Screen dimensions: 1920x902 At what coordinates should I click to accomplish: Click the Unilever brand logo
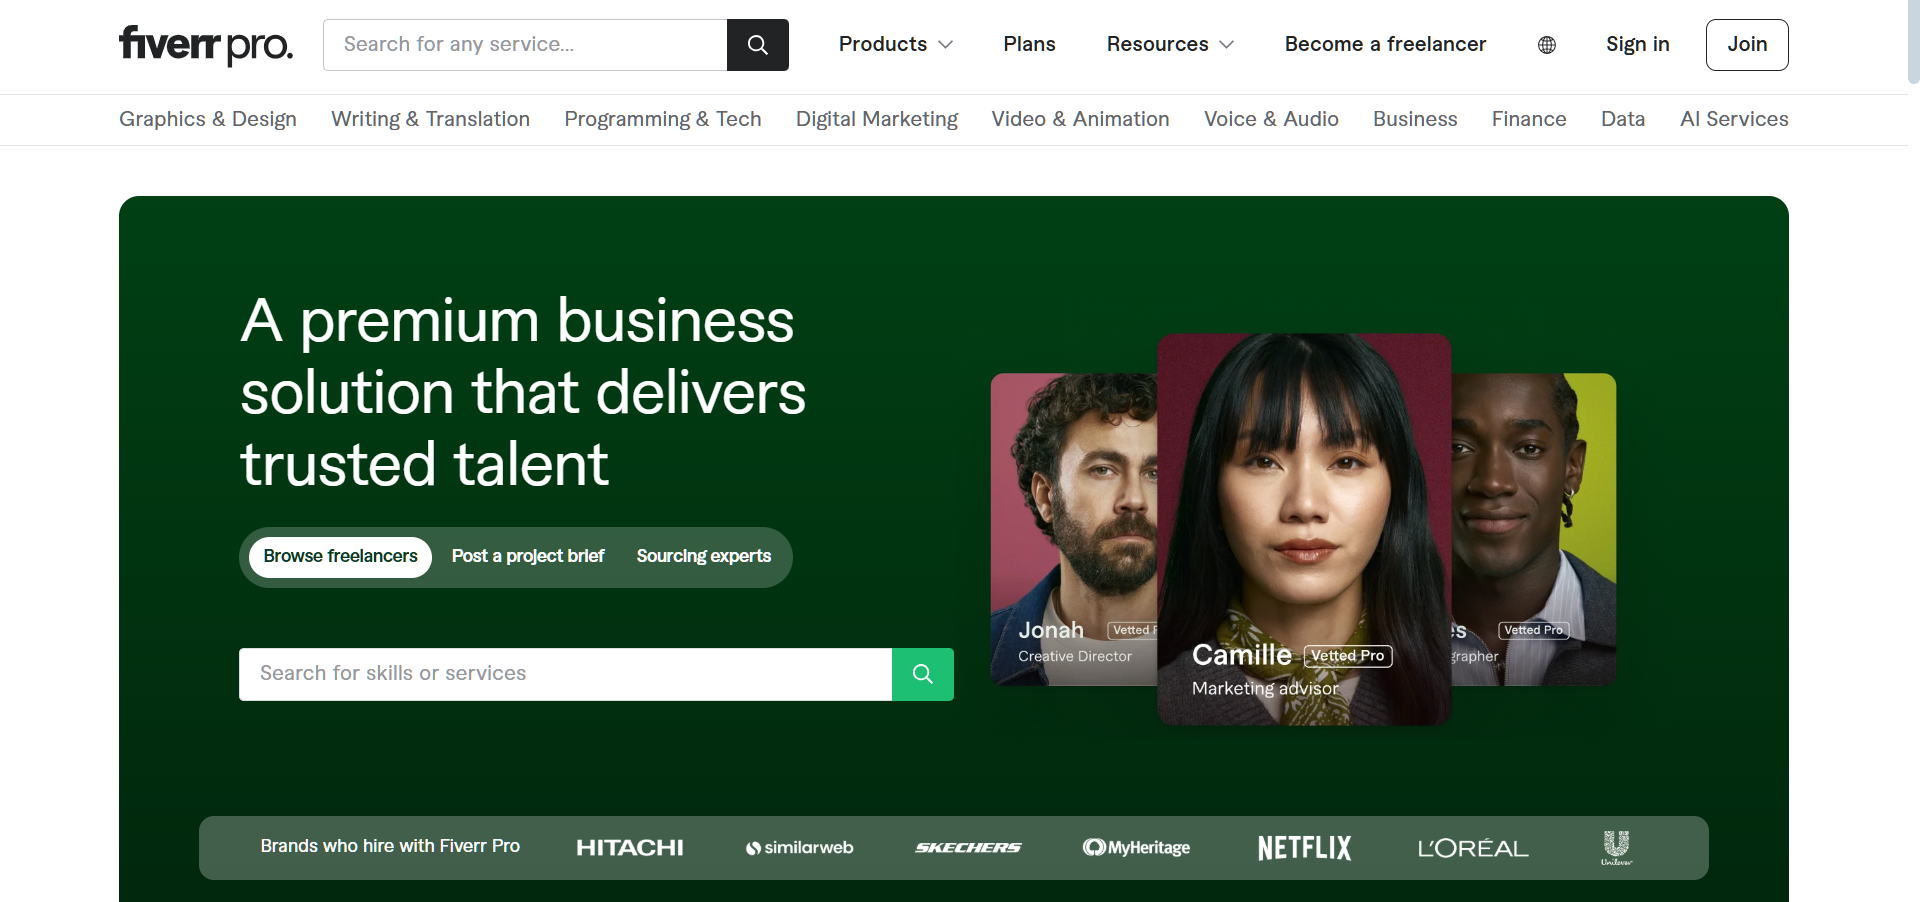coord(1616,847)
